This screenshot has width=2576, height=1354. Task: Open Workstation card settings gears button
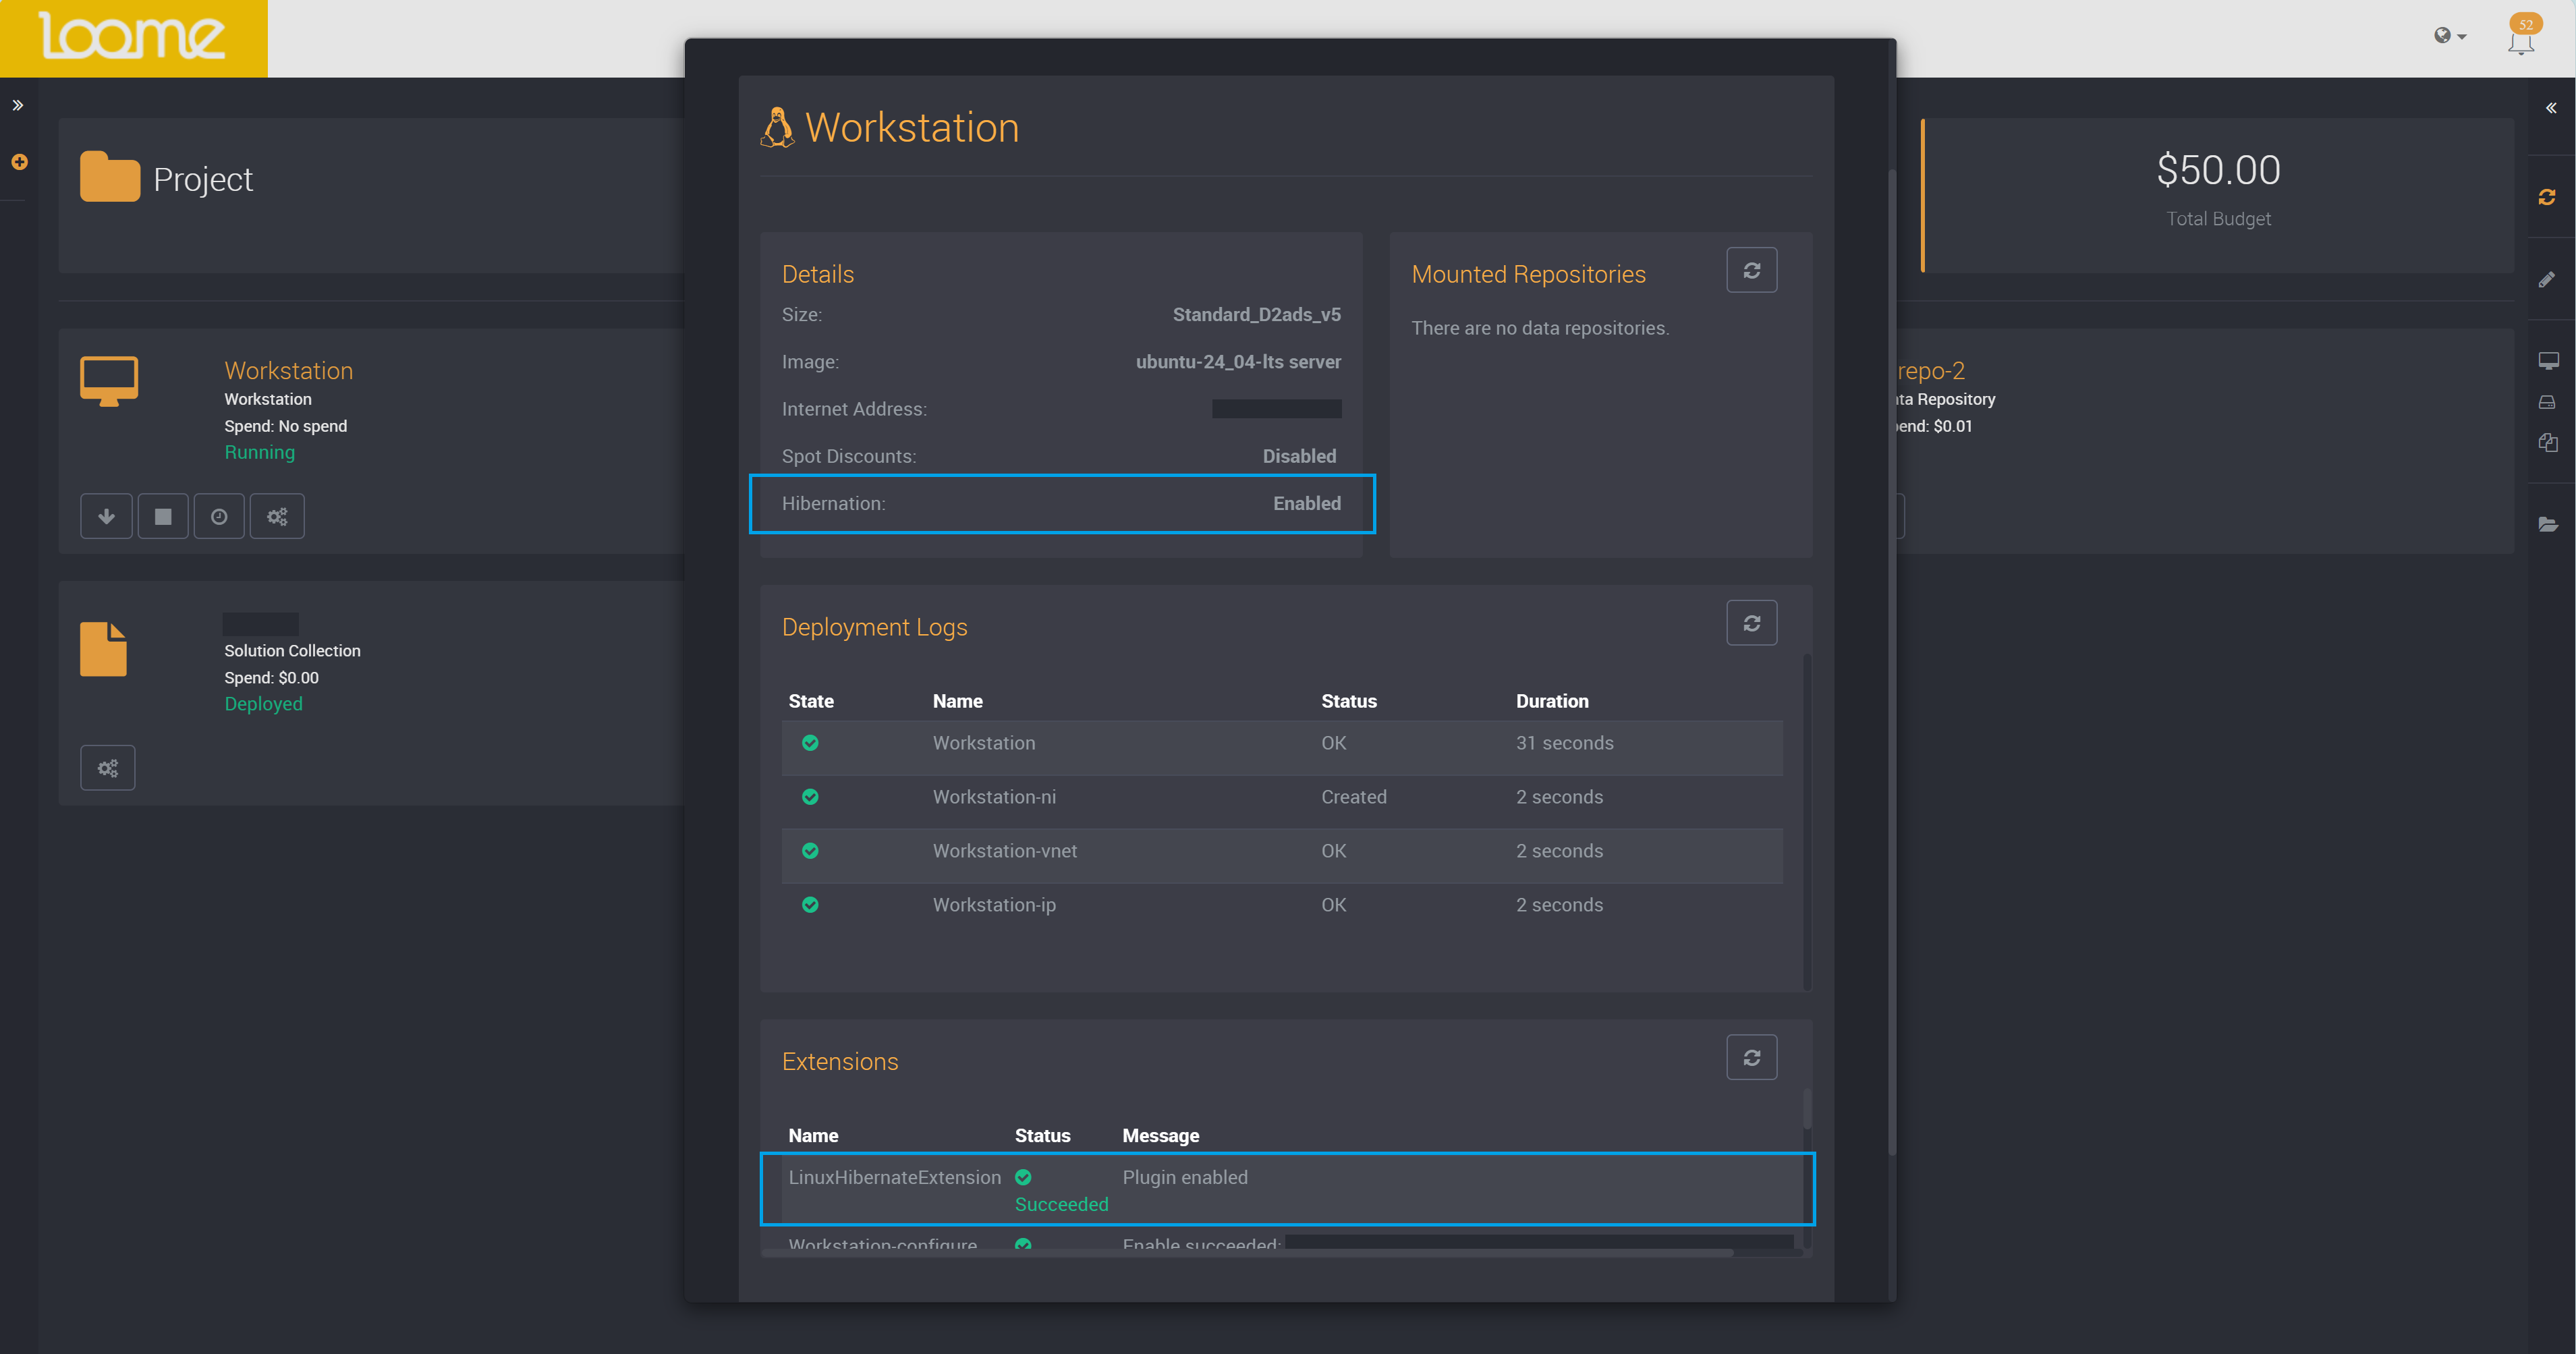[x=277, y=516]
